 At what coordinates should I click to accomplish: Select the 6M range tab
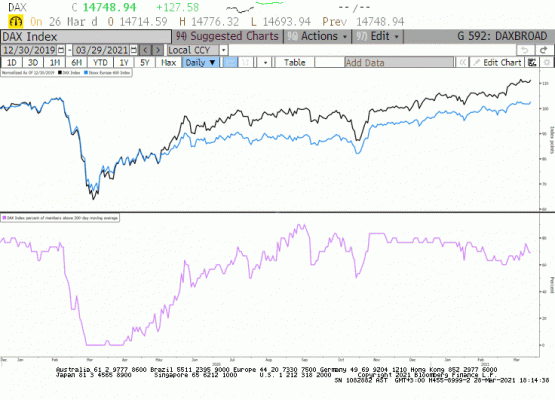click(76, 63)
